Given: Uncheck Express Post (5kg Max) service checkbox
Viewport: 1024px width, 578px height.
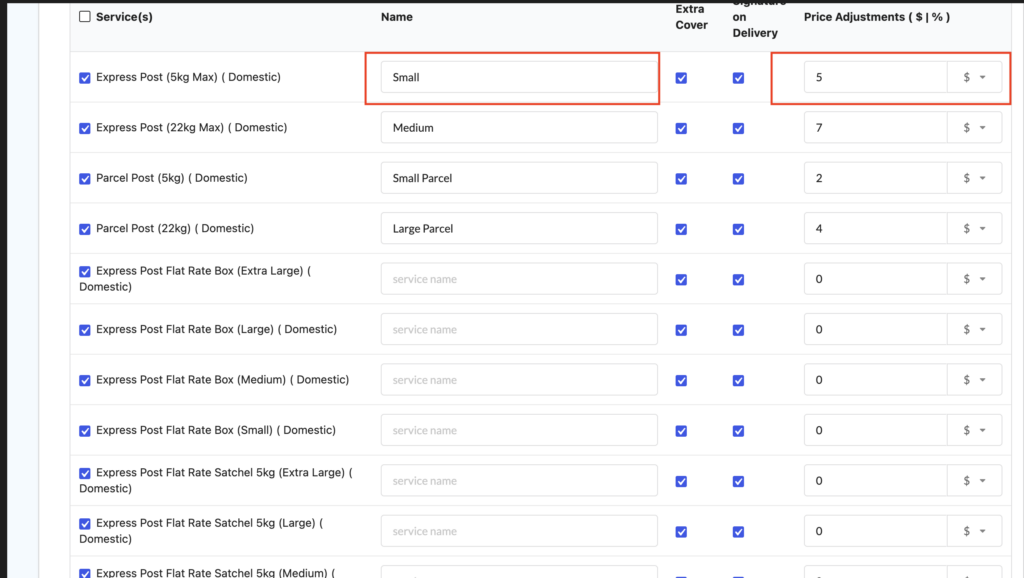Looking at the screenshot, I should [85, 78].
